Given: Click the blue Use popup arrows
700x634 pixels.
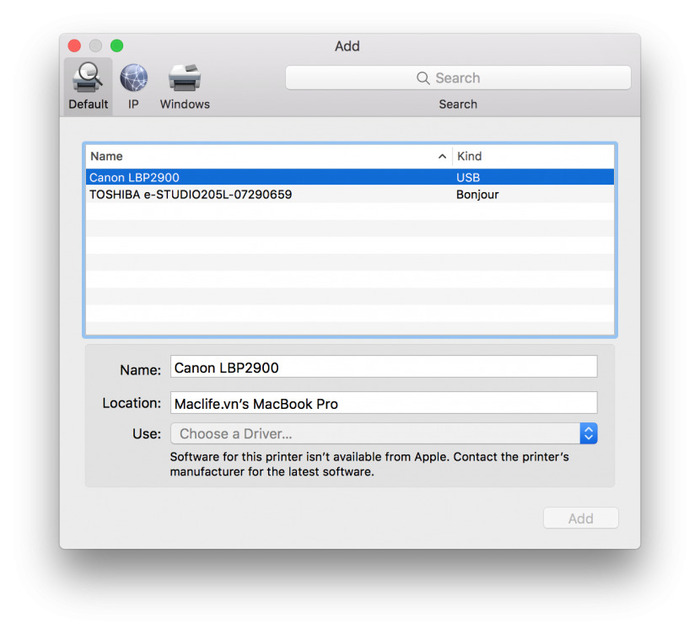Looking at the screenshot, I should click(588, 434).
